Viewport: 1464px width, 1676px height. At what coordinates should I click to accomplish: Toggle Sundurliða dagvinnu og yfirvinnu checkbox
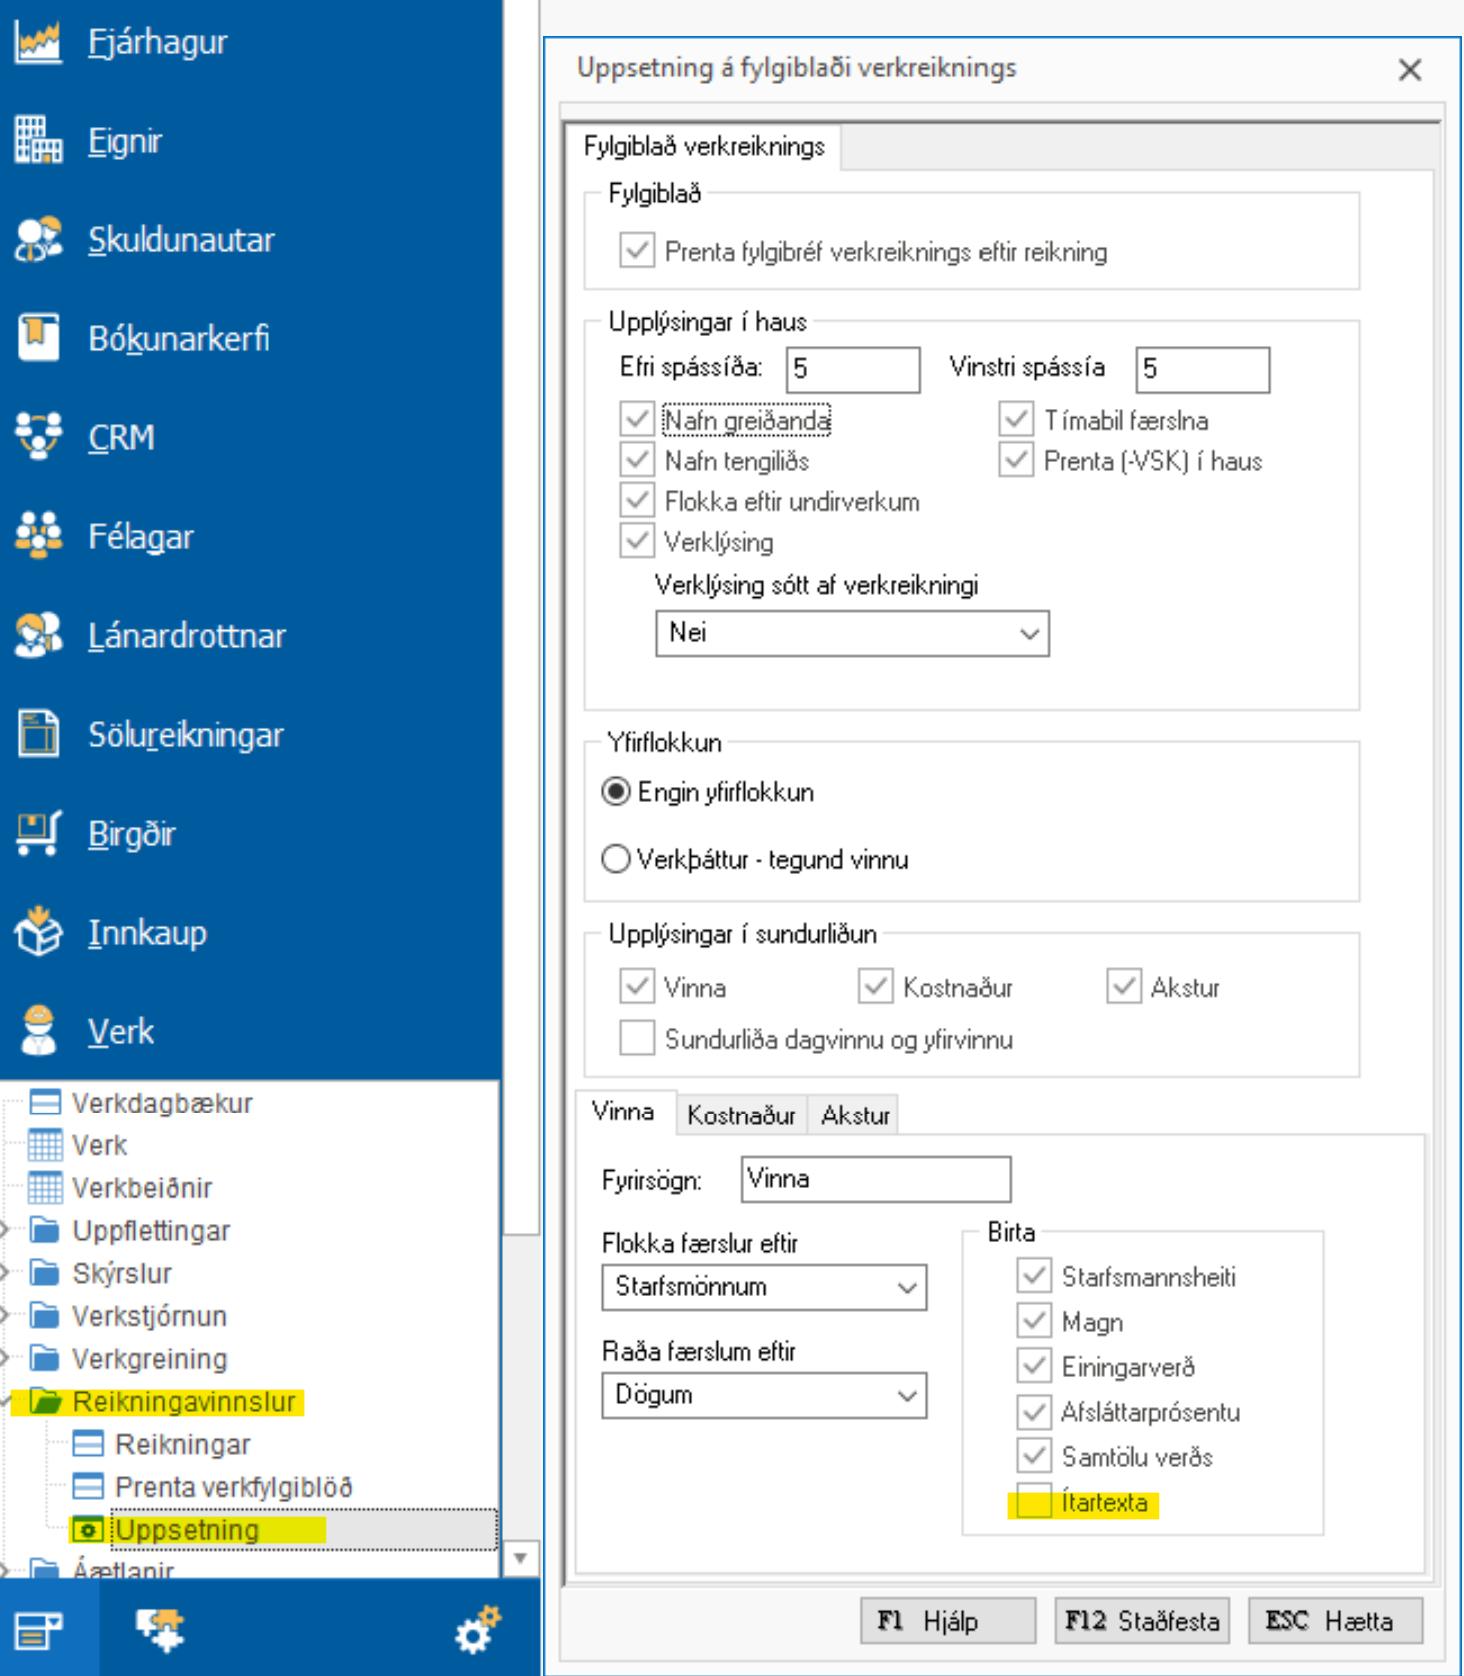[x=637, y=1039]
